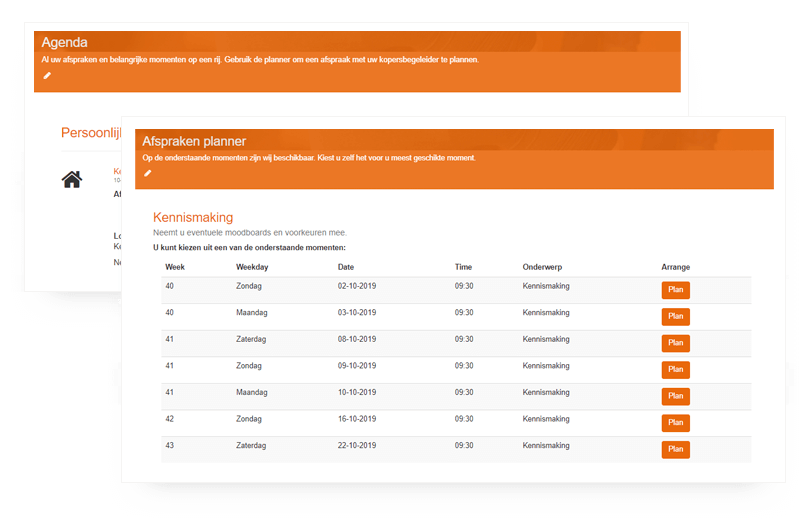Plan the appointment on 02-10-2019
800x521 pixels.
[x=676, y=290]
